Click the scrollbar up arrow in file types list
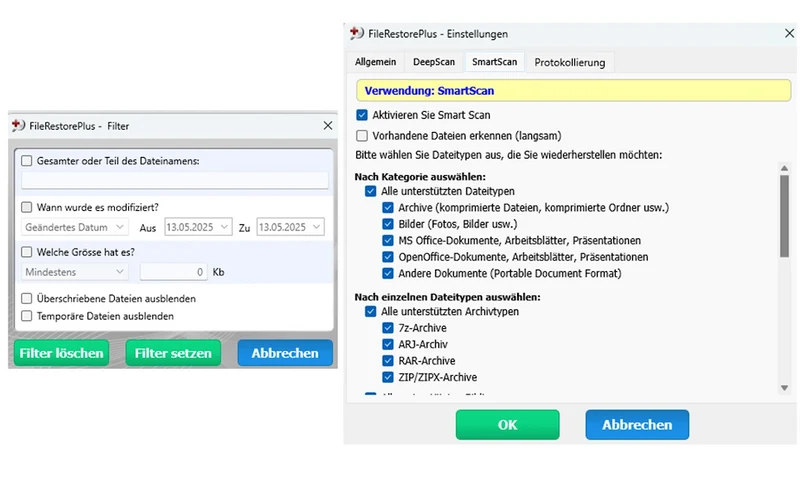The width and height of the screenshot is (800, 479). tap(784, 168)
